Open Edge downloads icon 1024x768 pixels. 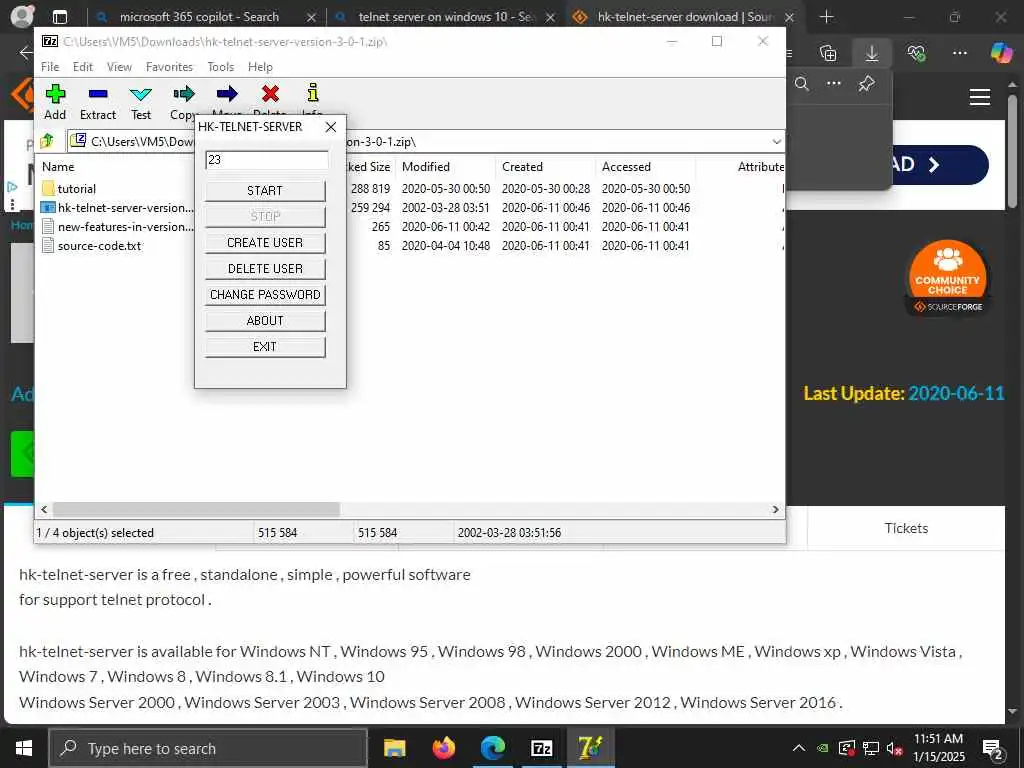click(872, 53)
